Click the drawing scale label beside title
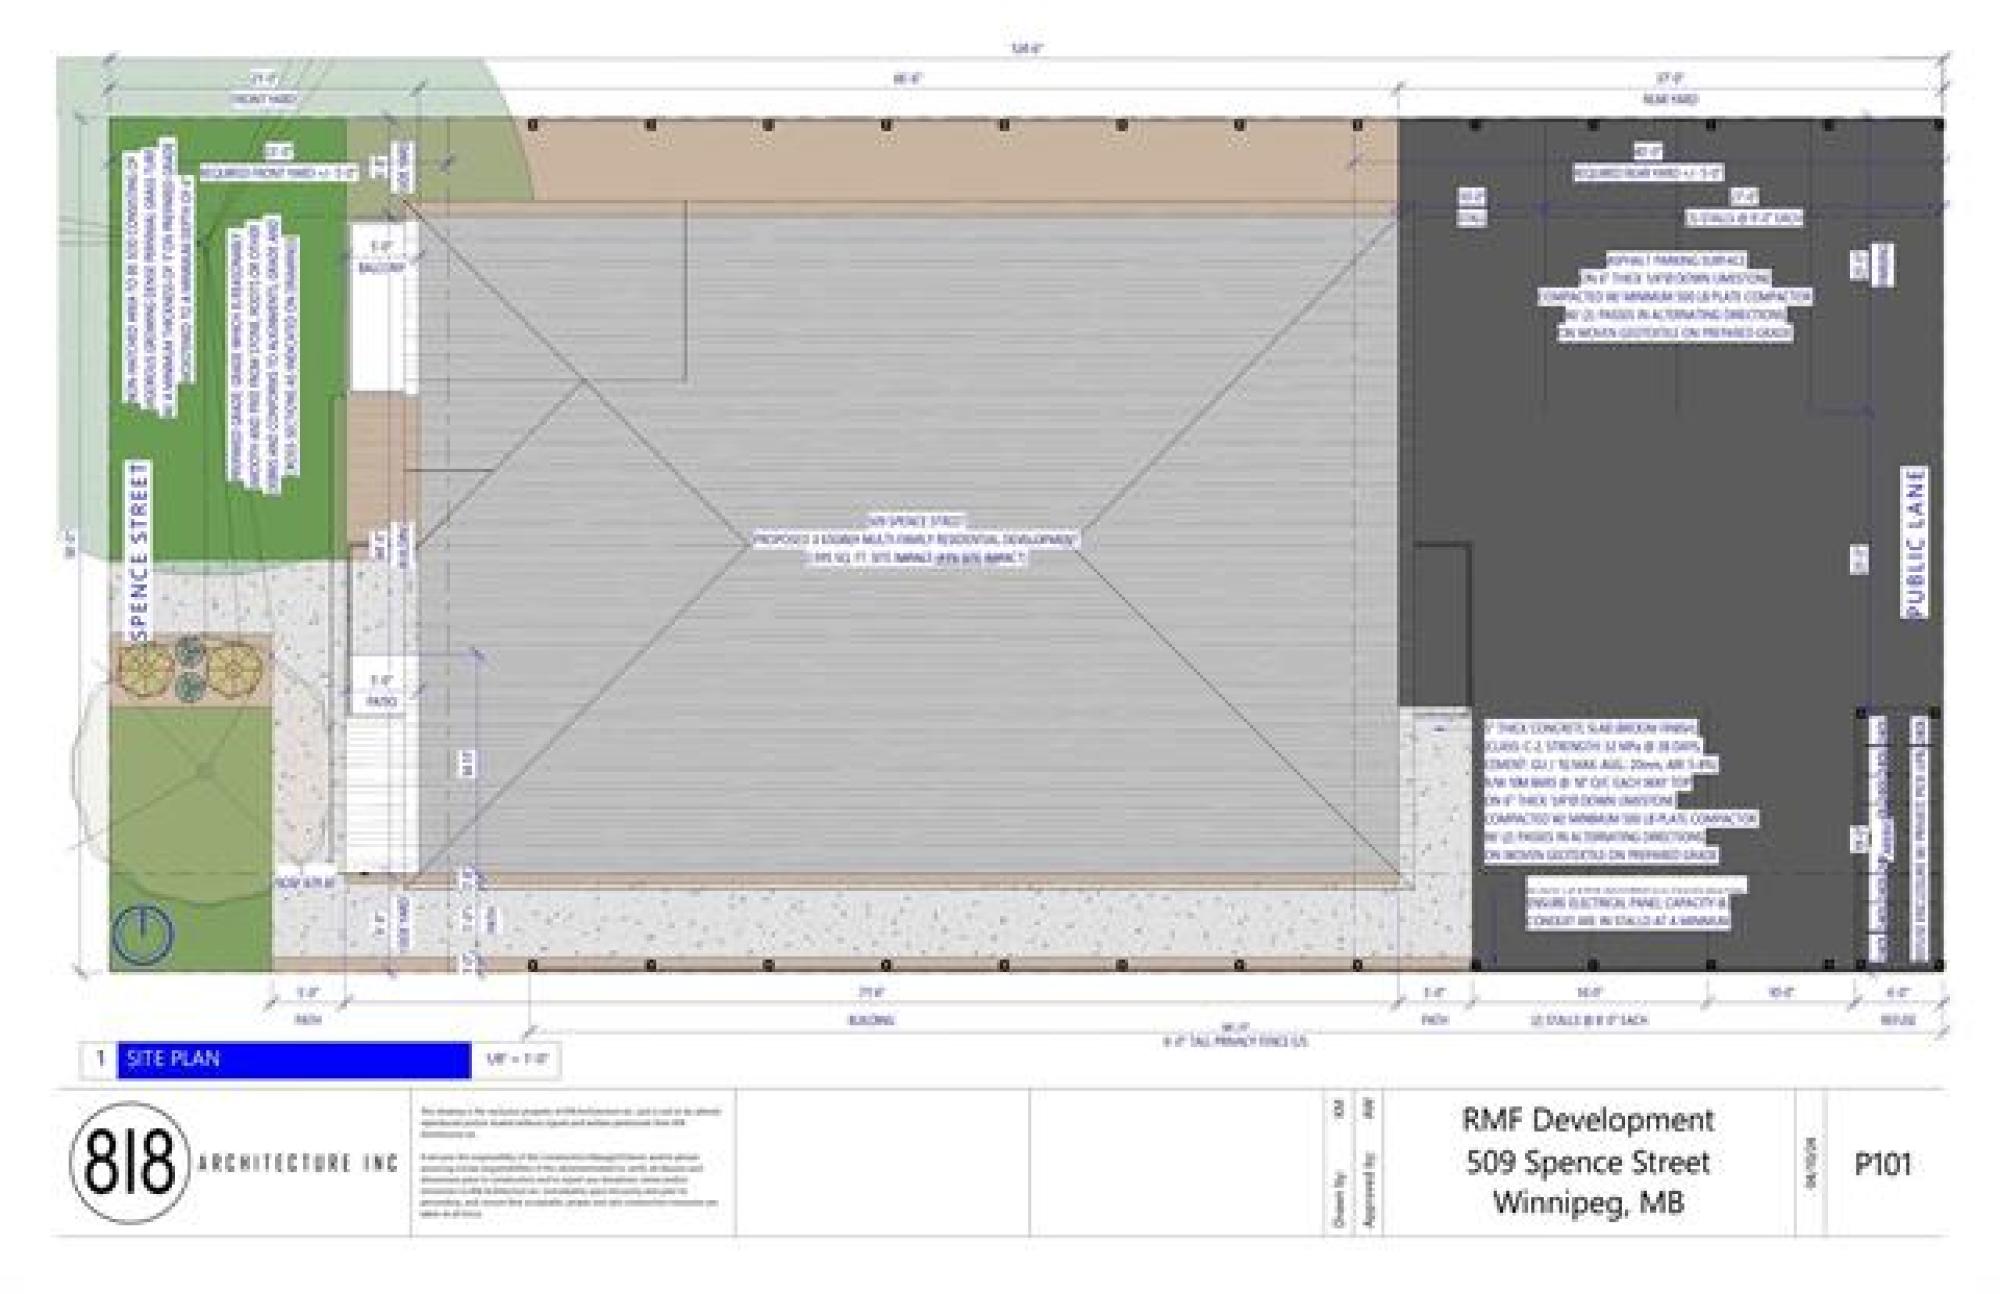Screen dimensions: 2000x1294 (x=517, y=1060)
